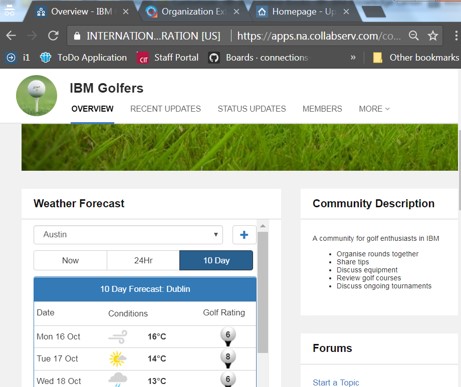
Task: Click the rain cloud icon for Wed 18 Oct
Action: (x=118, y=380)
